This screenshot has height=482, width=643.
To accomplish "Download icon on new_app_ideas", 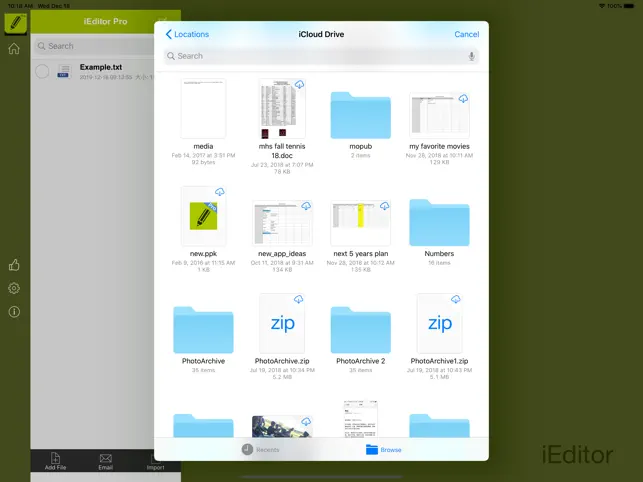I will [306, 206].
